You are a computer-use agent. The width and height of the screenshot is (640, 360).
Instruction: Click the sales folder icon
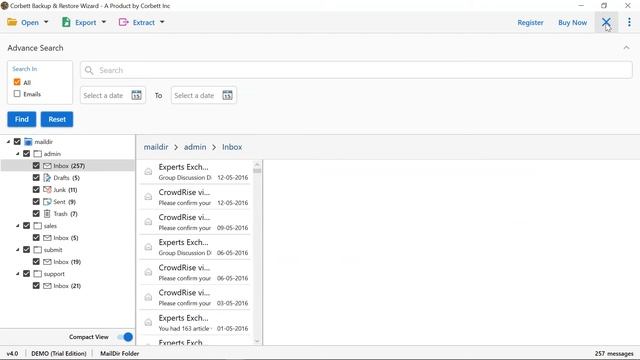click(x=38, y=226)
